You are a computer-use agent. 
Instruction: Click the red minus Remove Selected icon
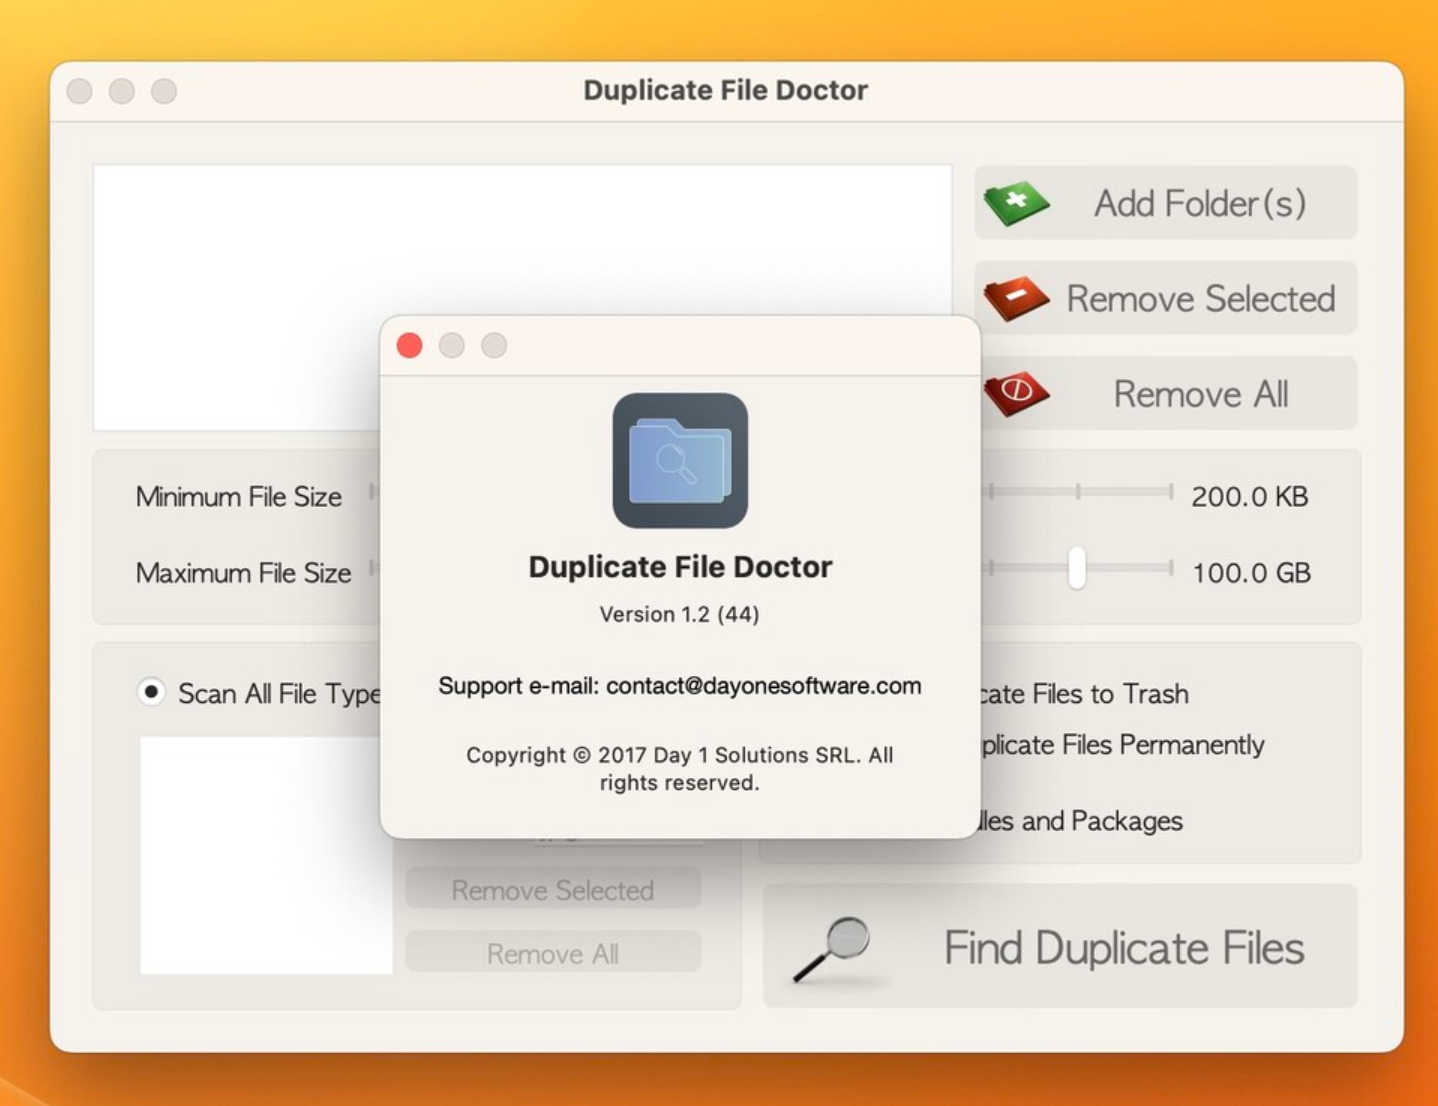[x=1016, y=298]
